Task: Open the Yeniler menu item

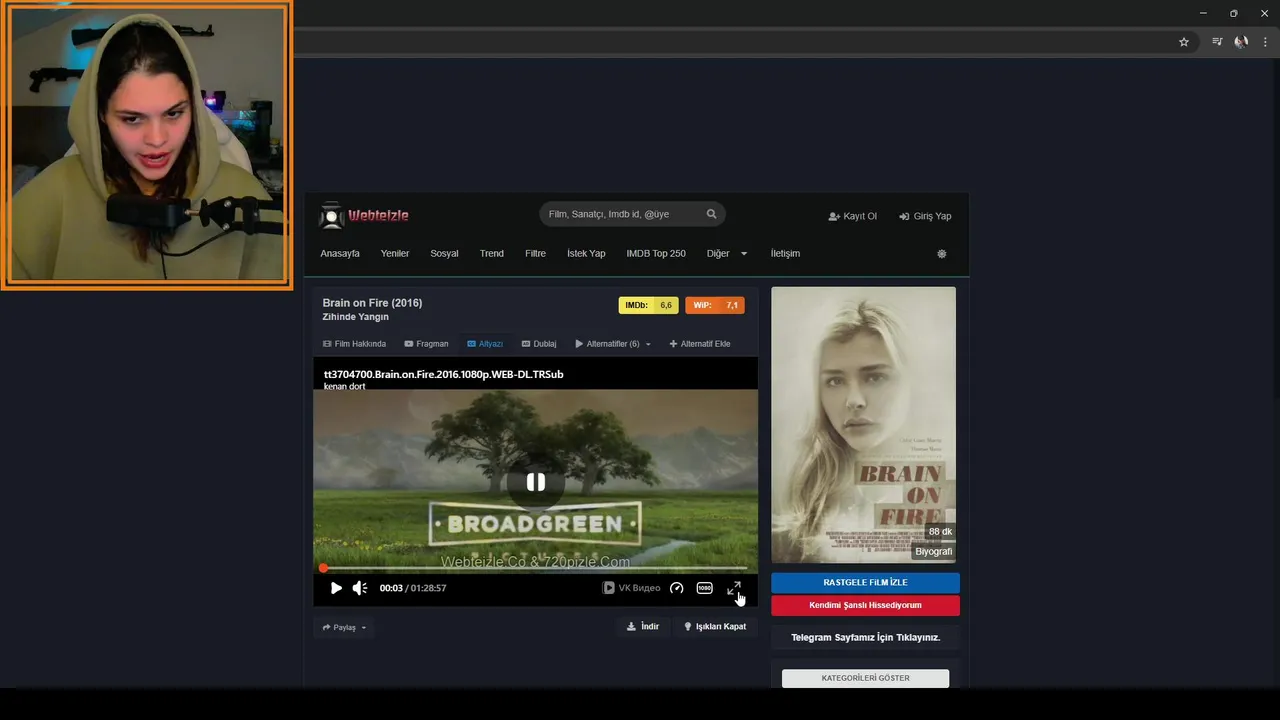Action: tap(395, 253)
